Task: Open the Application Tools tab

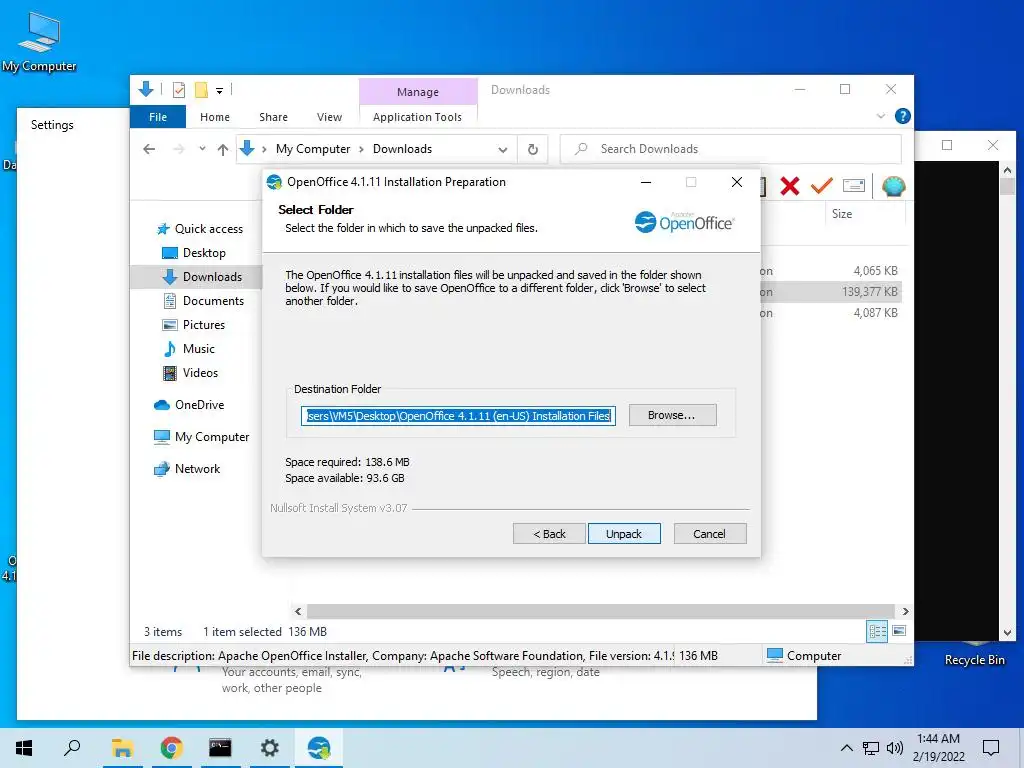Action: pos(417,117)
